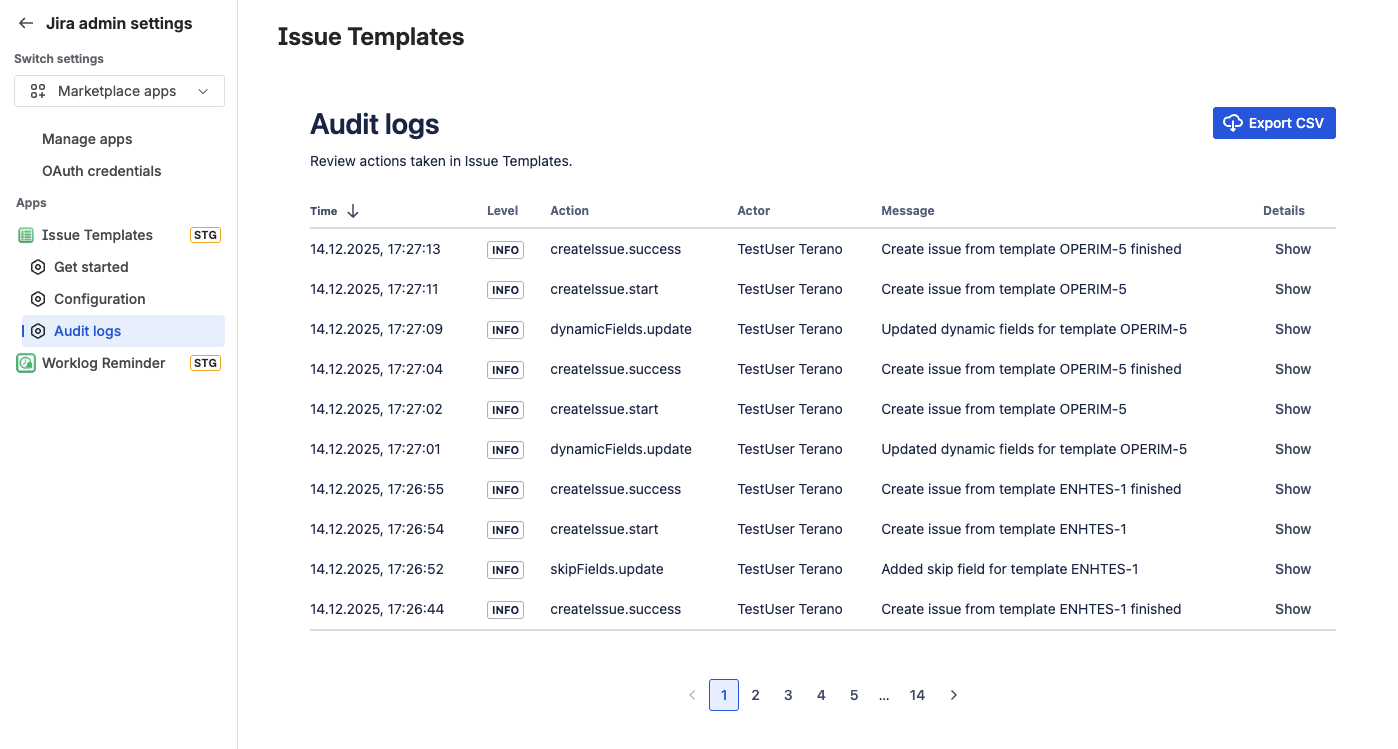Click the back arrow to leave admin settings
Image resolution: width=1398 pixels, height=749 pixels.
pyautogui.click(x=25, y=23)
